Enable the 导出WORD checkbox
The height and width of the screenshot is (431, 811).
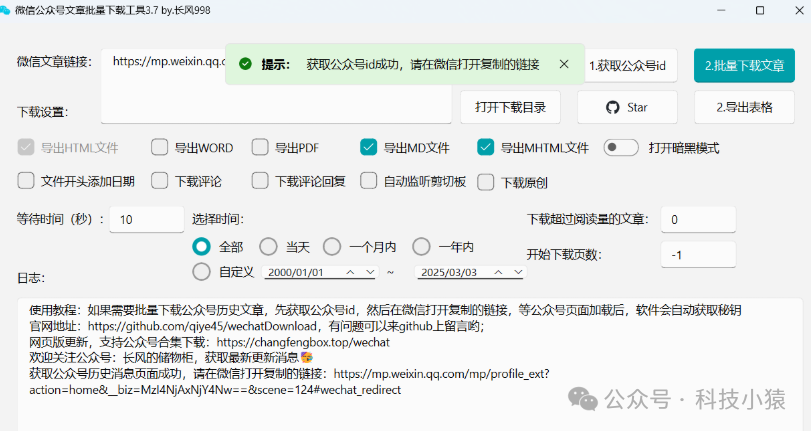[x=159, y=147]
